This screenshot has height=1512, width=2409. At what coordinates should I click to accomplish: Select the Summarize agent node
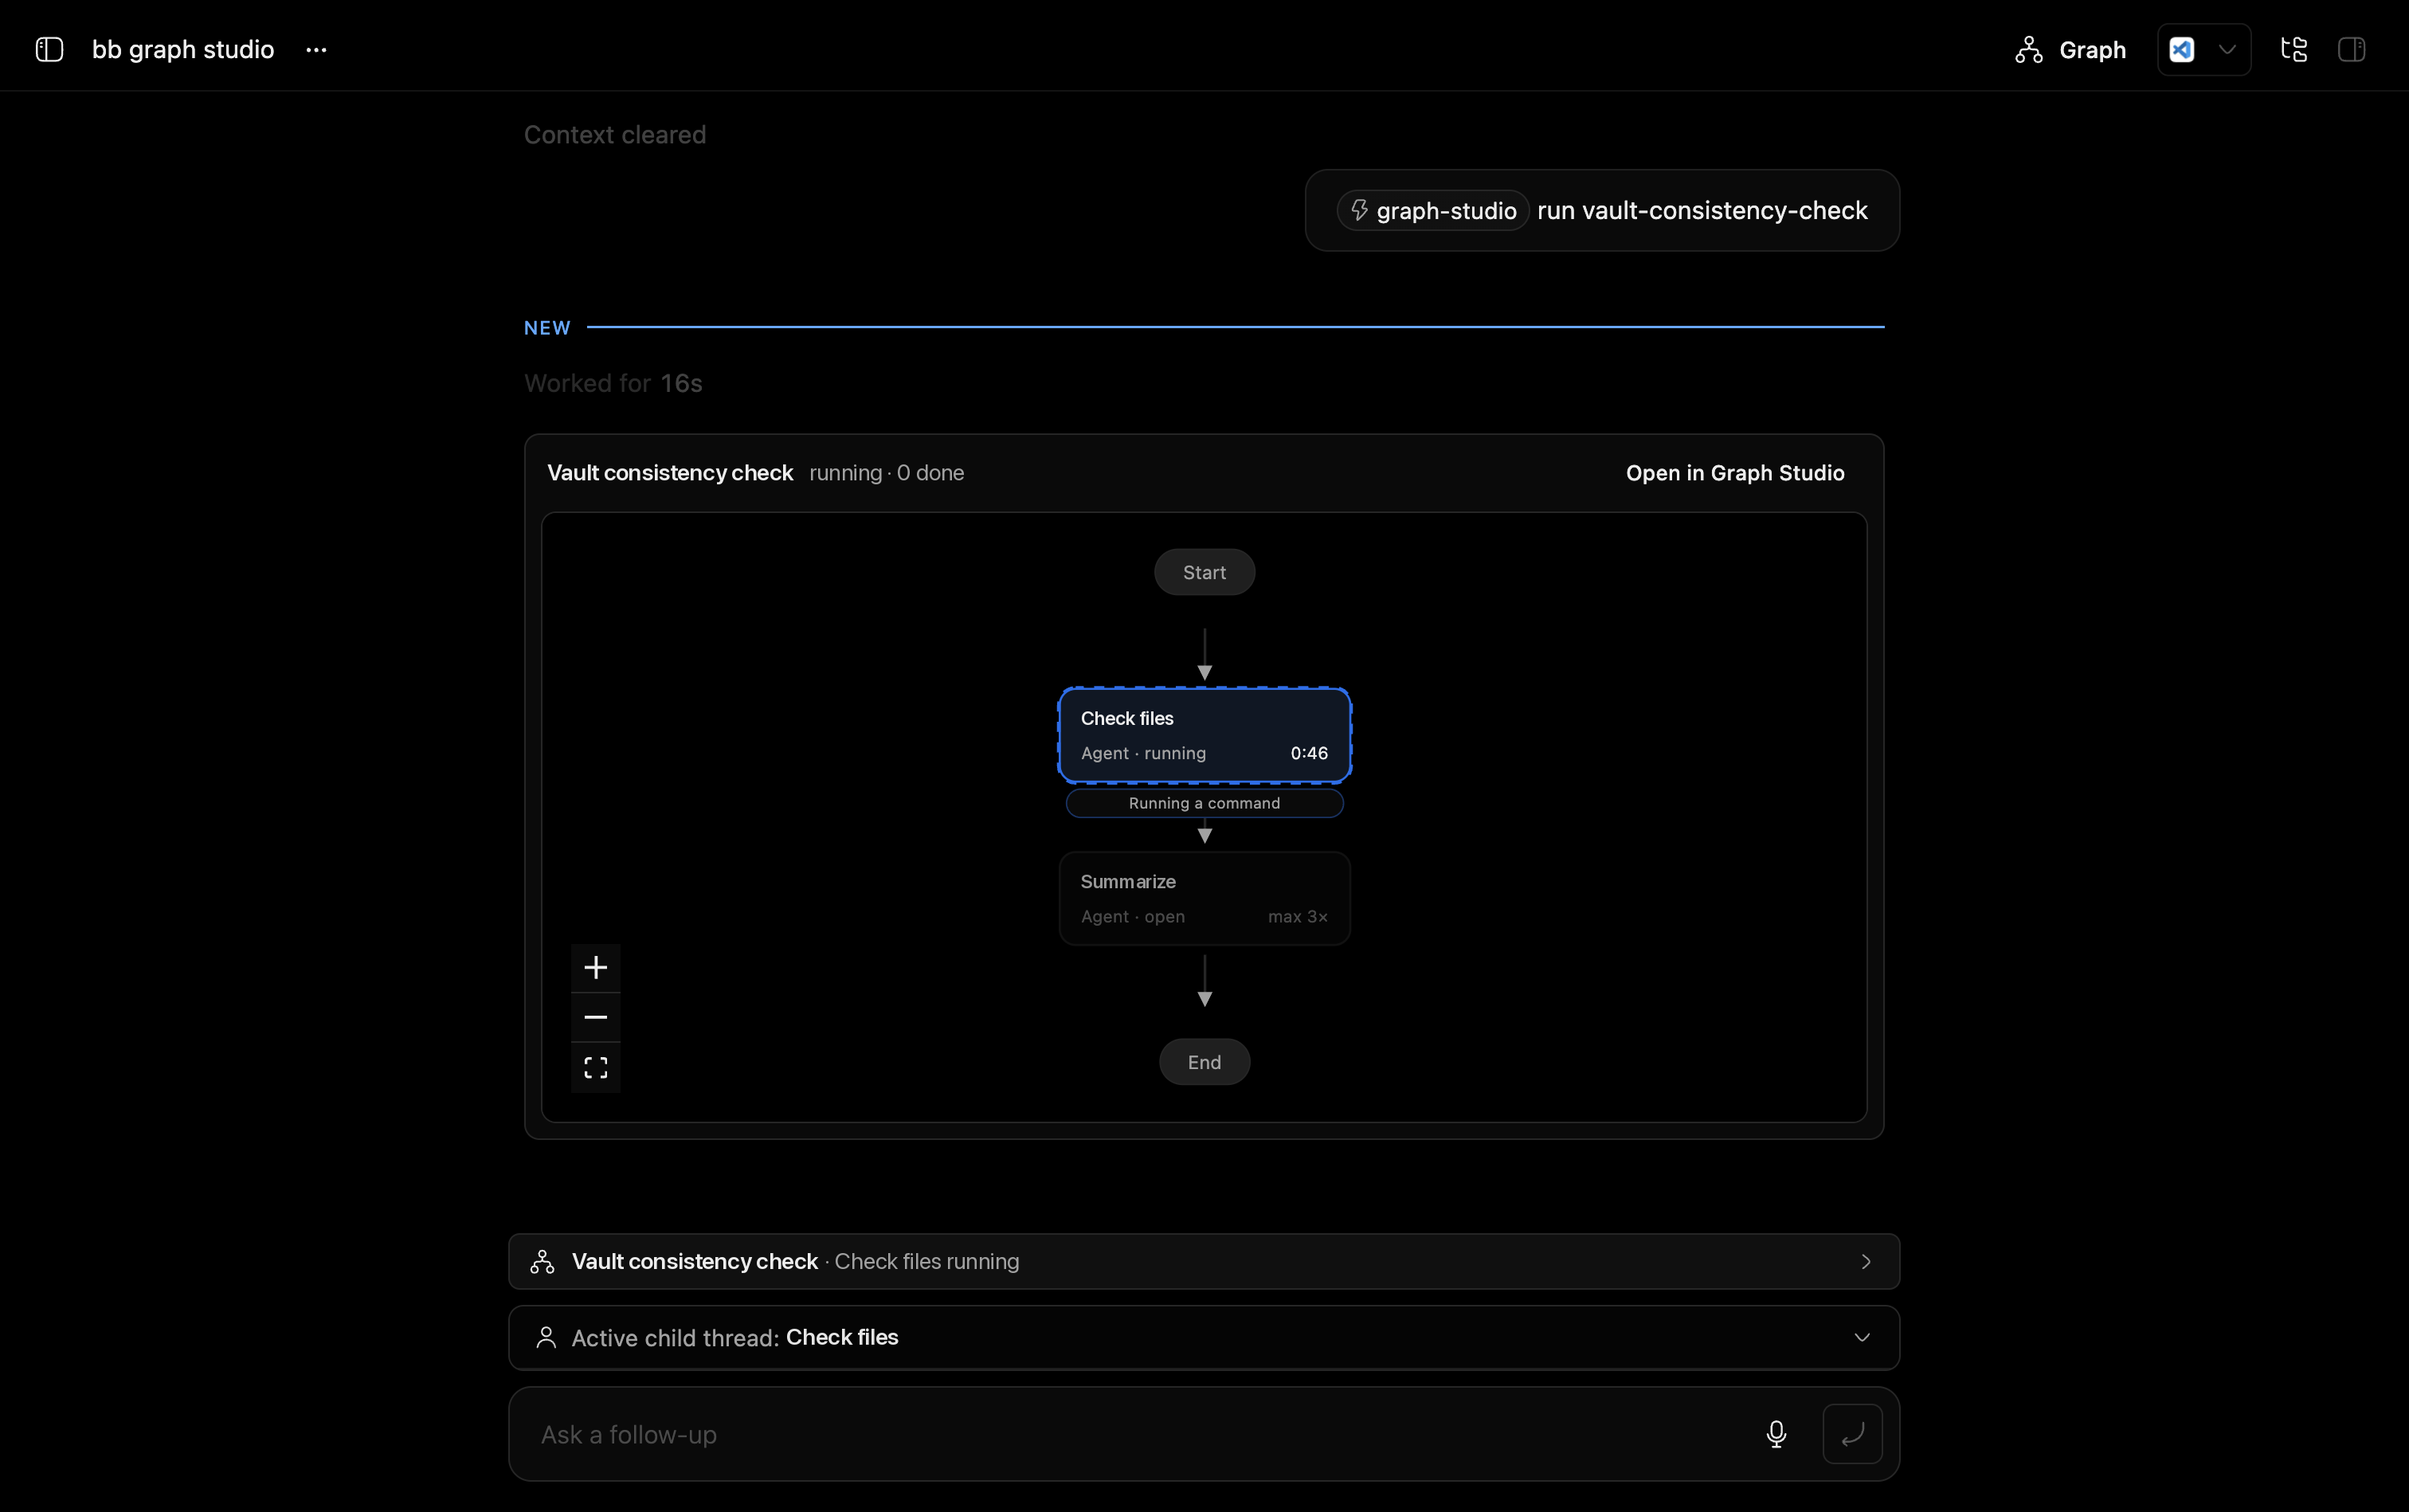point(1204,898)
